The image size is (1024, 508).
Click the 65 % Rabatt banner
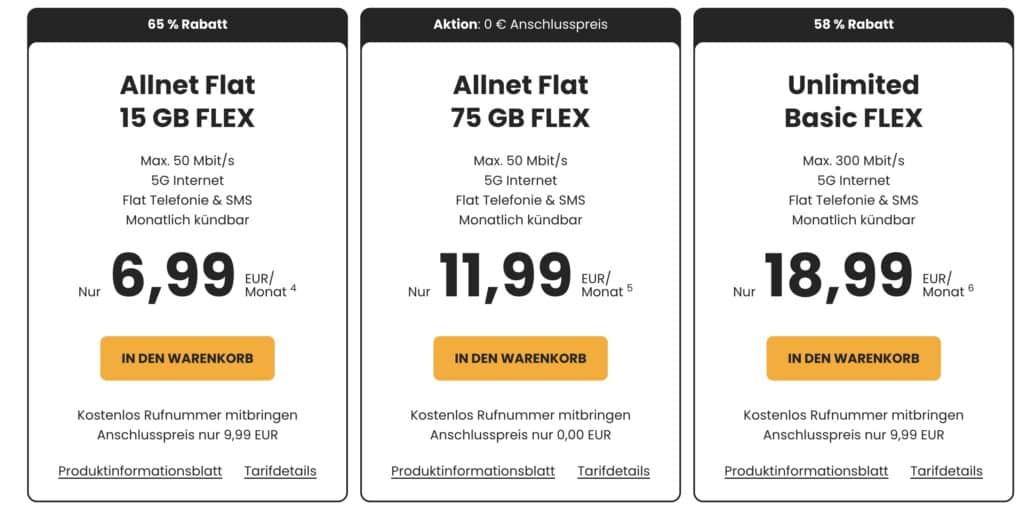187,24
